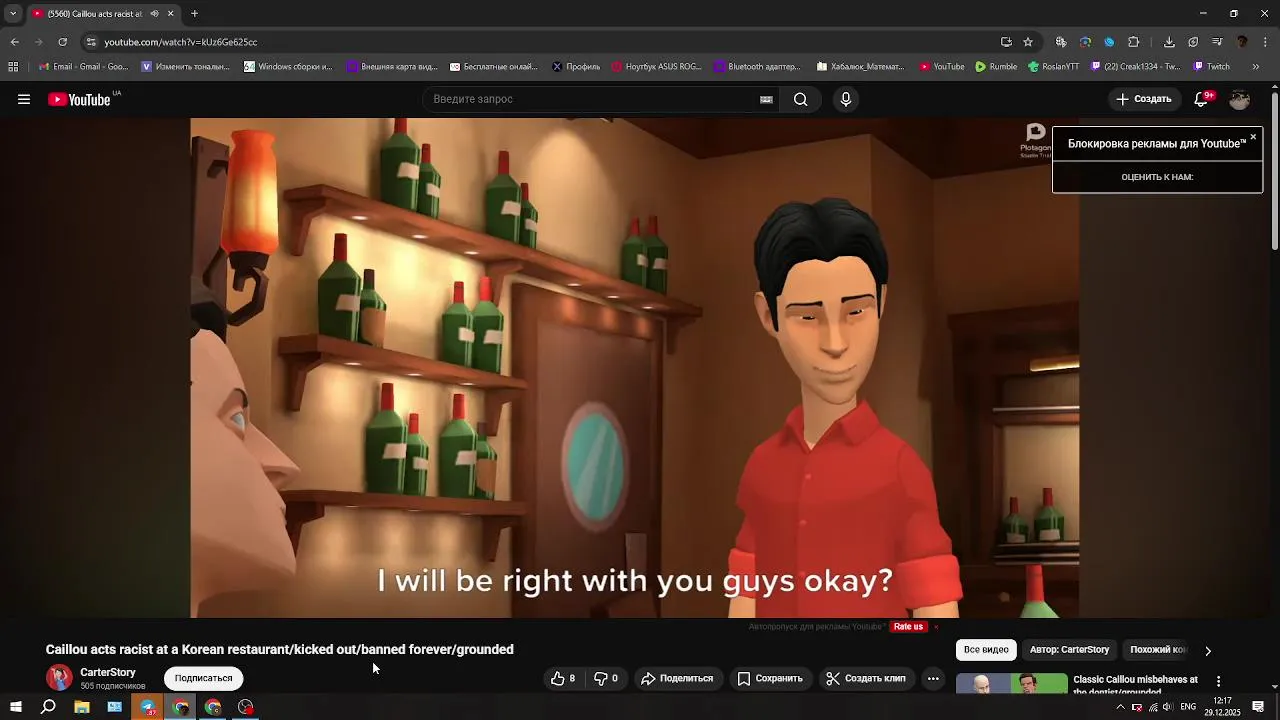Open the account avatar menu
The image size is (1280, 720).
click(1240, 99)
